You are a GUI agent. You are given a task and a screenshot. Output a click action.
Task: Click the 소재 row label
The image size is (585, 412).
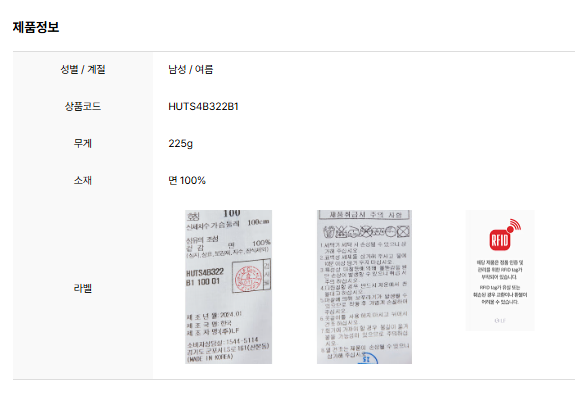point(83,180)
